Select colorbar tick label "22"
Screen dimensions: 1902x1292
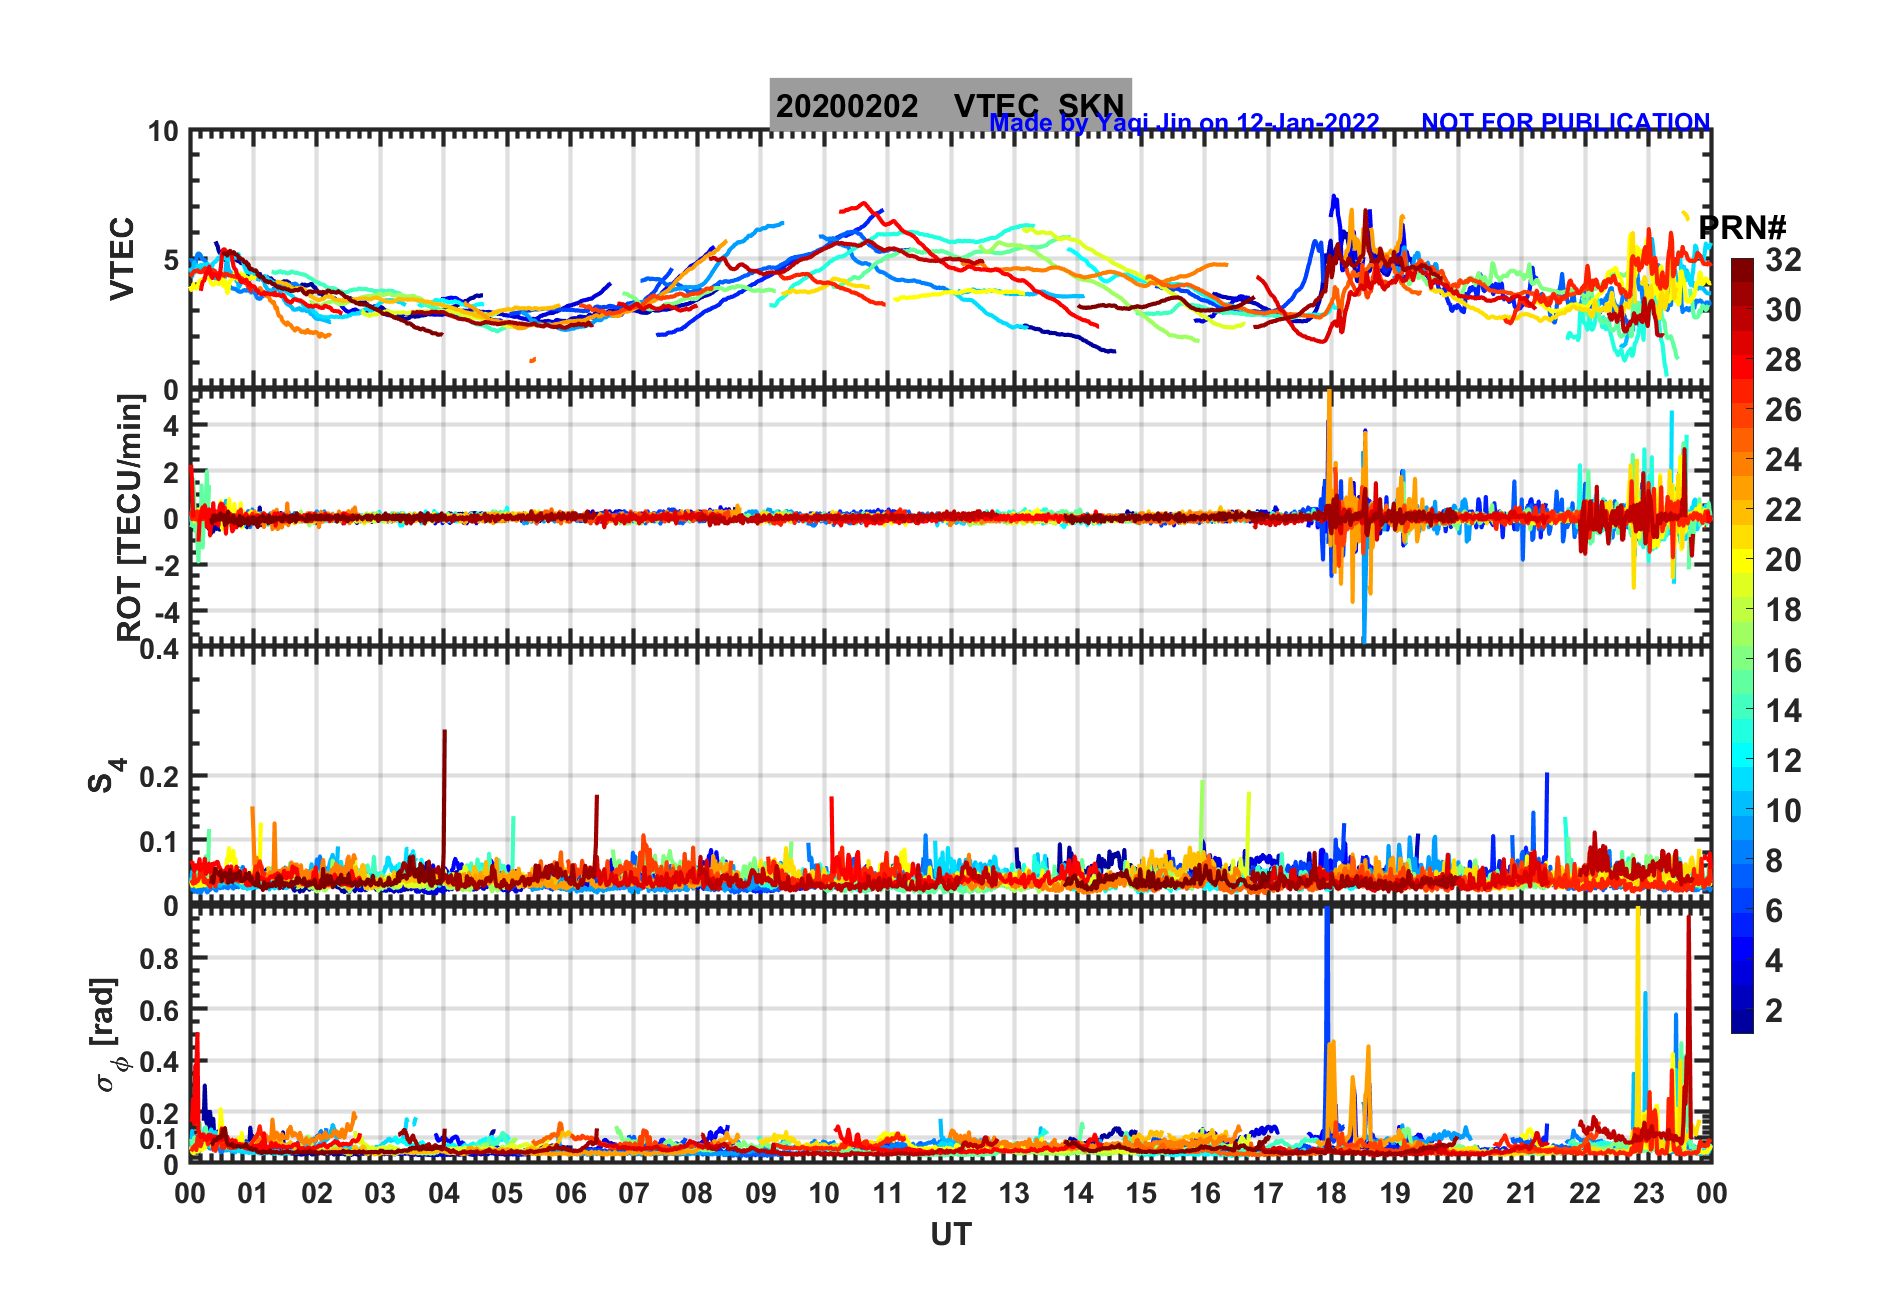pyautogui.click(x=1783, y=510)
